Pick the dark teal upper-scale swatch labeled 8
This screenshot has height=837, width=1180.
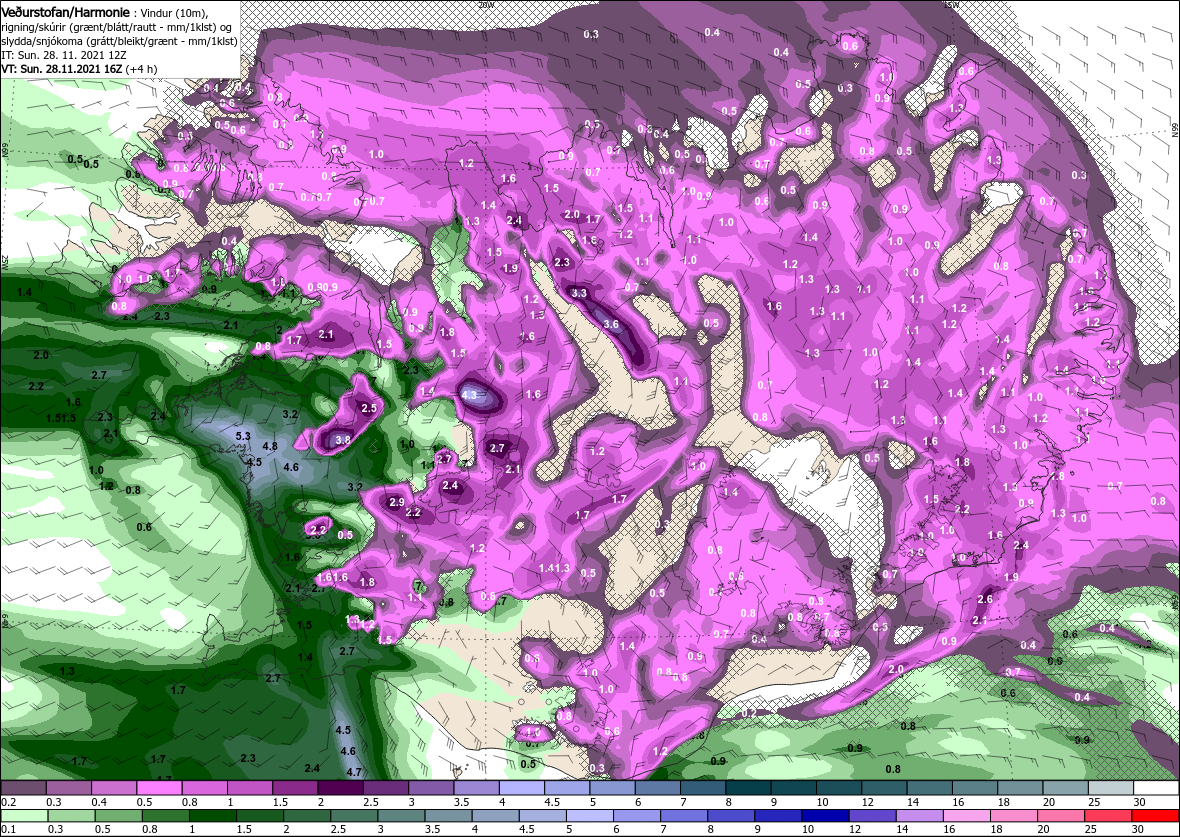point(749,788)
